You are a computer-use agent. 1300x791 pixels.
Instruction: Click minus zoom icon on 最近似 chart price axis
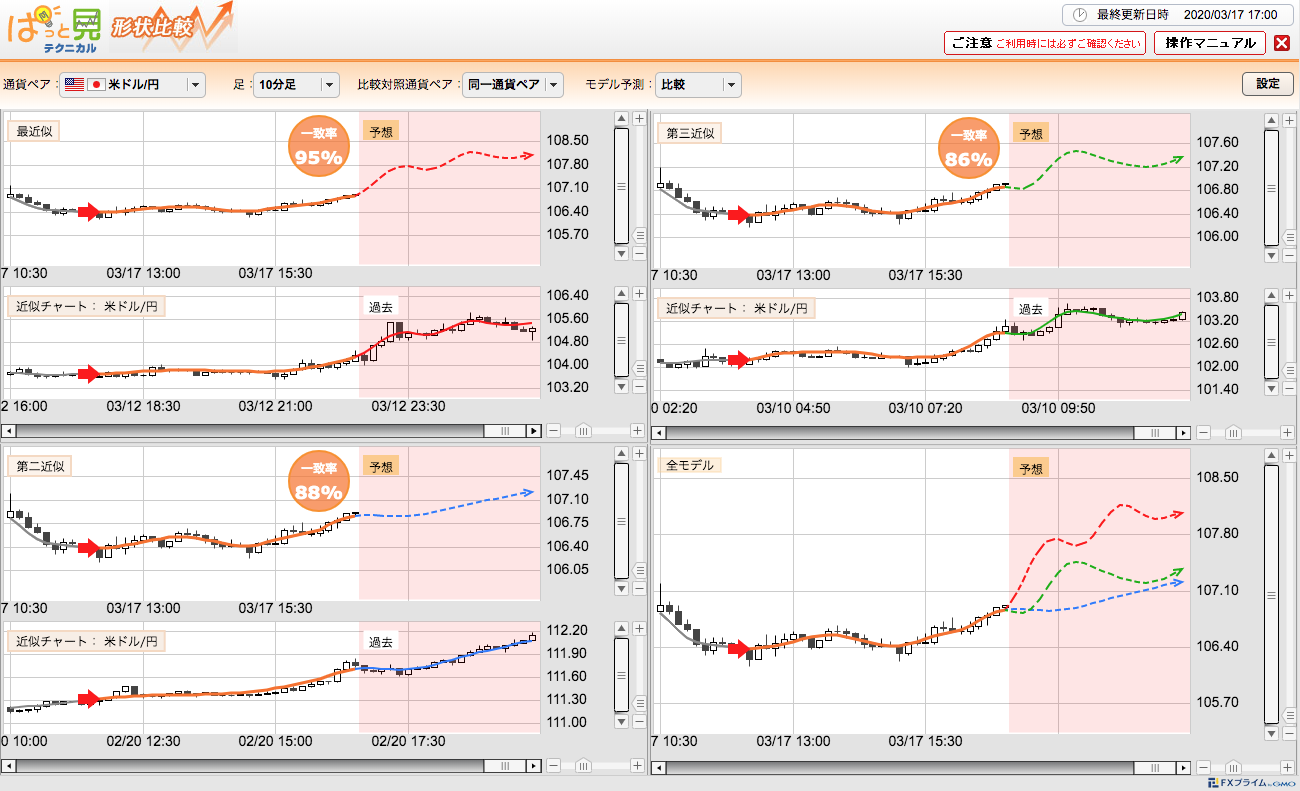(x=639, y=253)
